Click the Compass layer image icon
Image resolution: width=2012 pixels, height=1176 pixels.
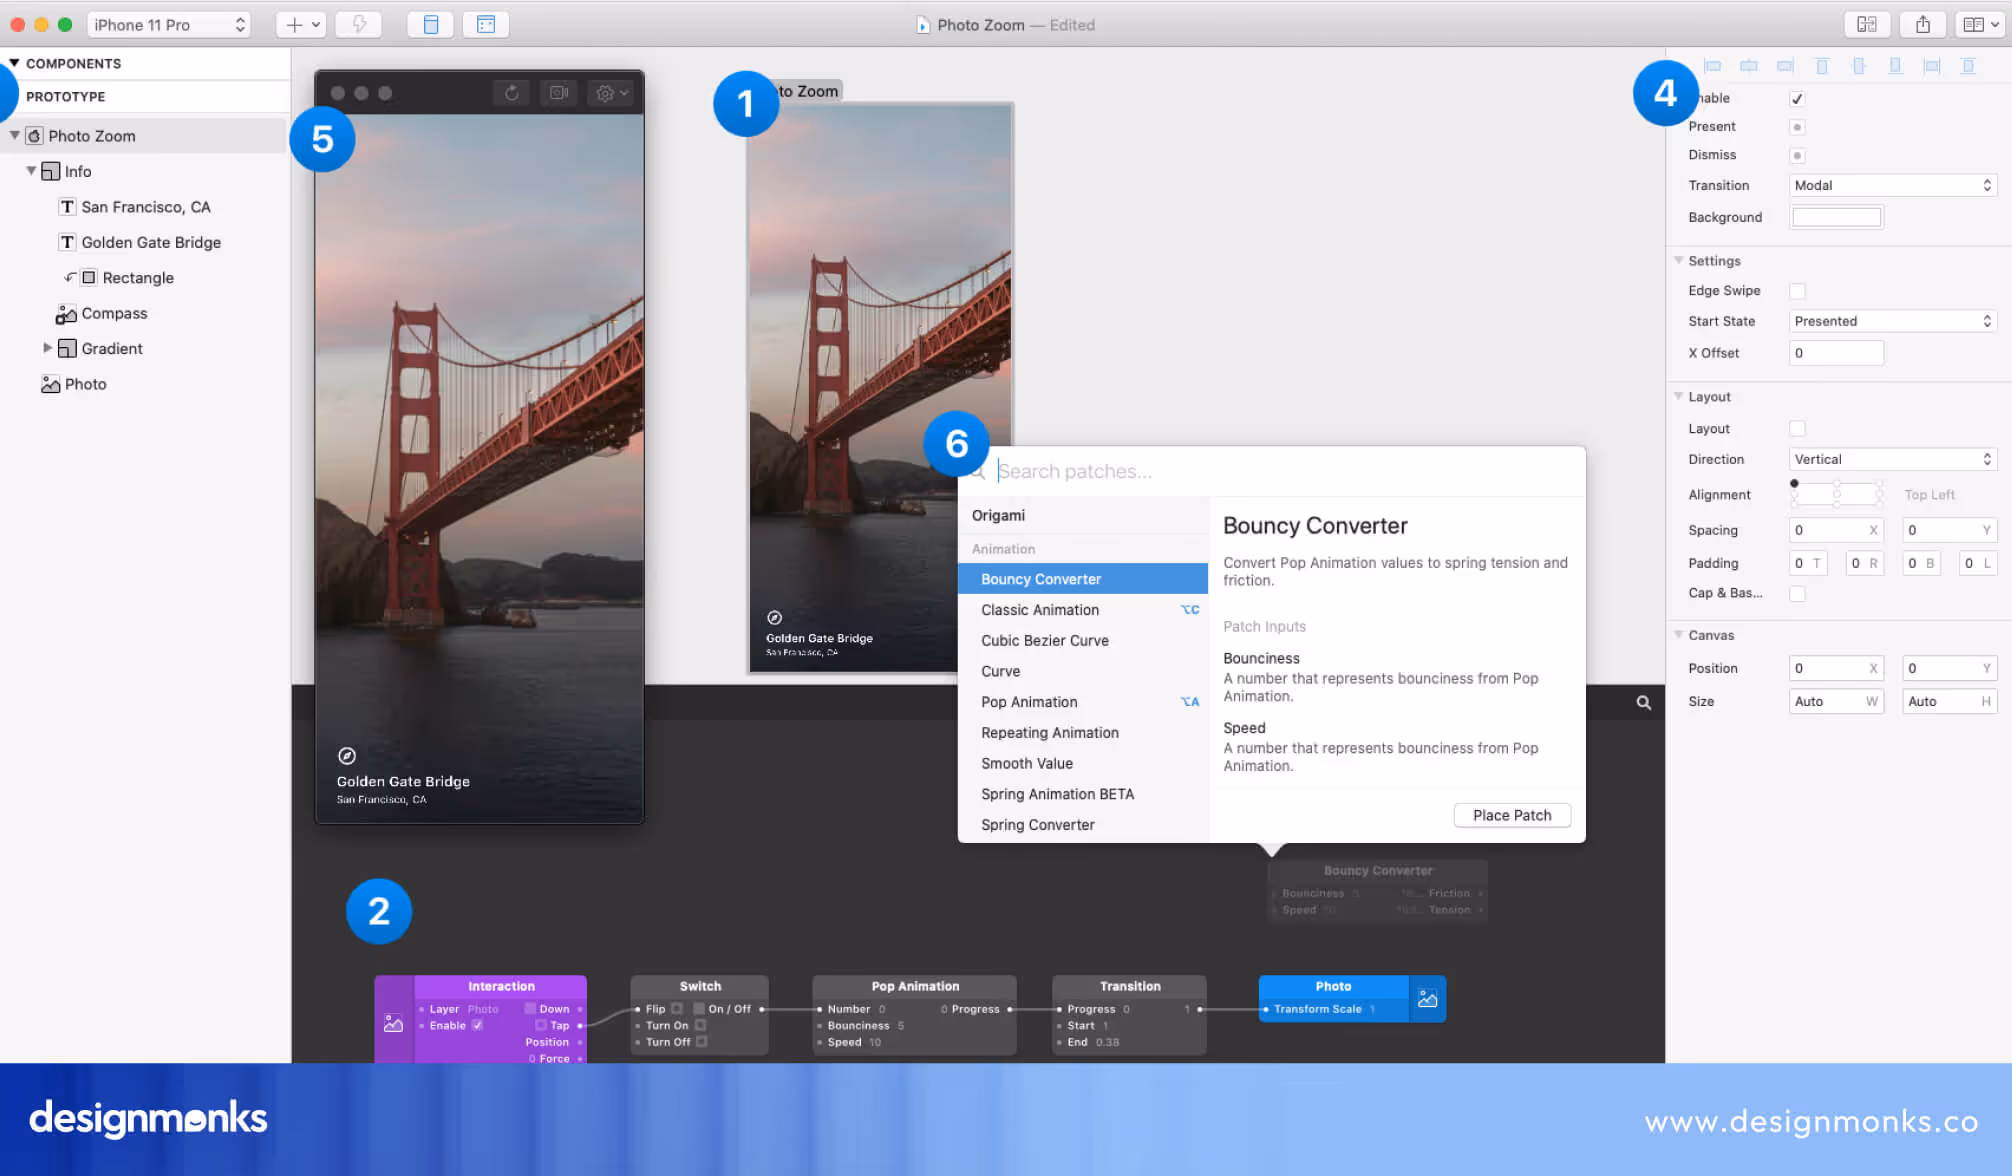pyautogui.click(x=66, y=314)
